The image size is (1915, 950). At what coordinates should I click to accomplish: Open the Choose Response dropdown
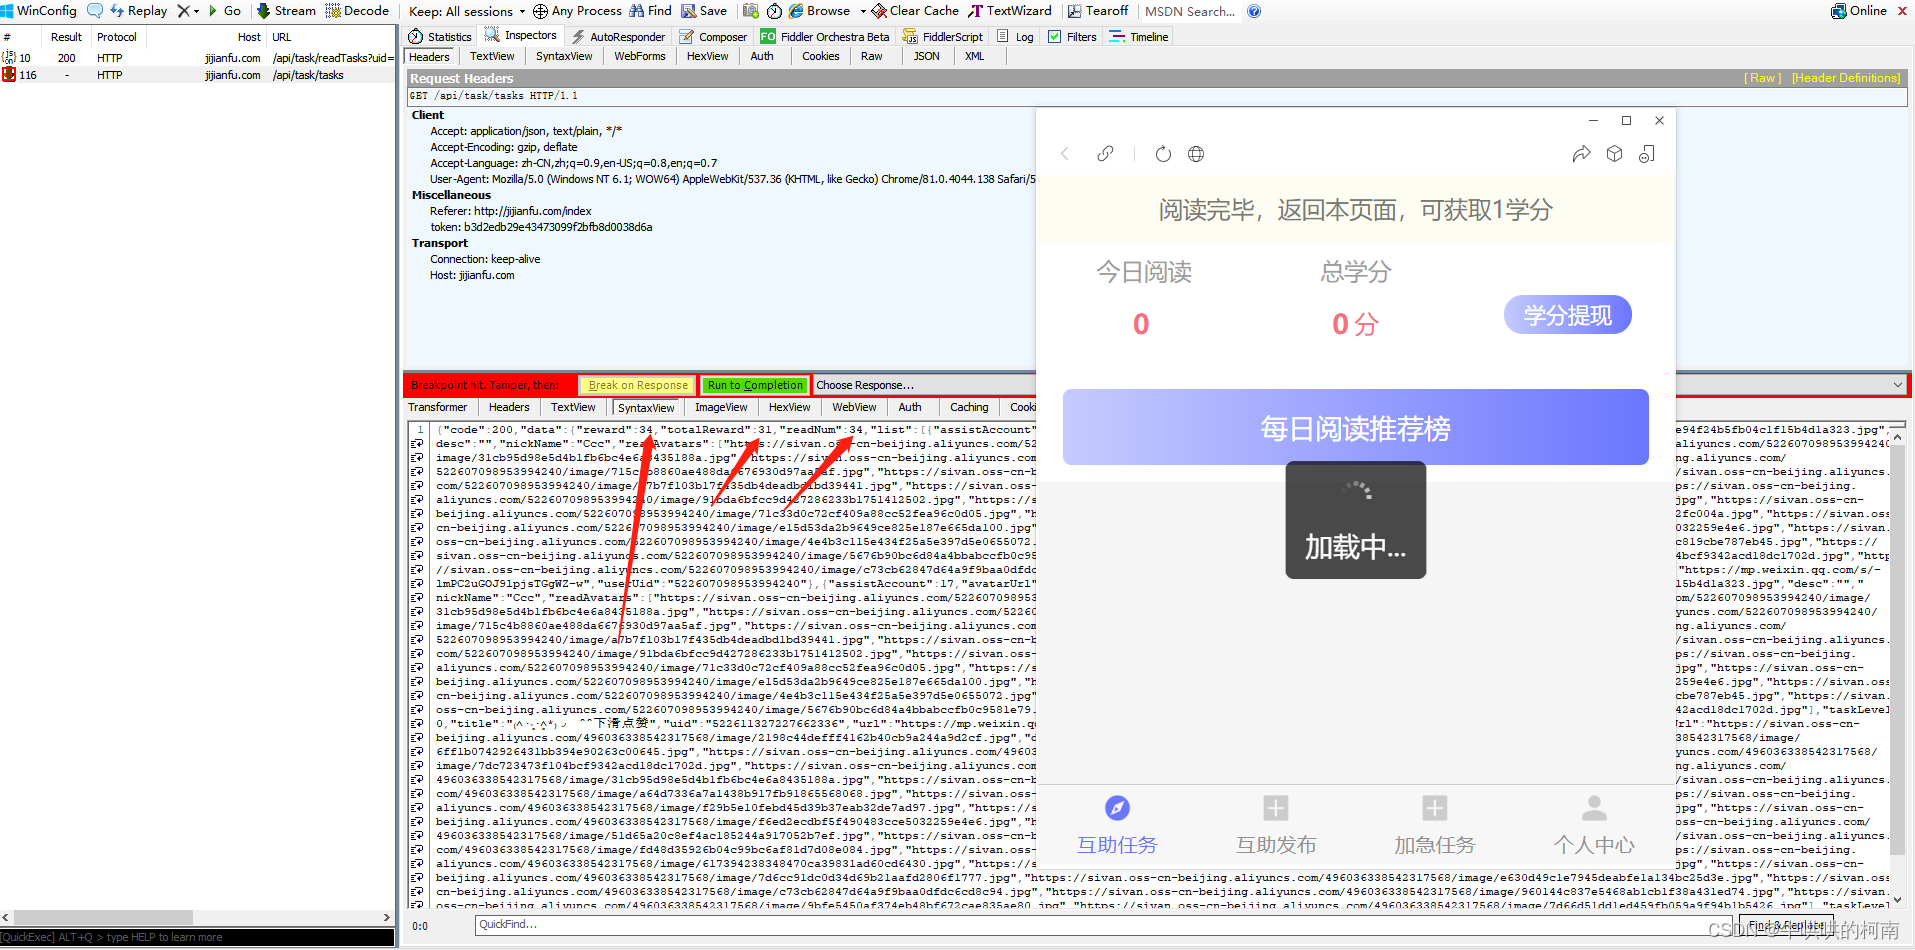[1361, 385]
